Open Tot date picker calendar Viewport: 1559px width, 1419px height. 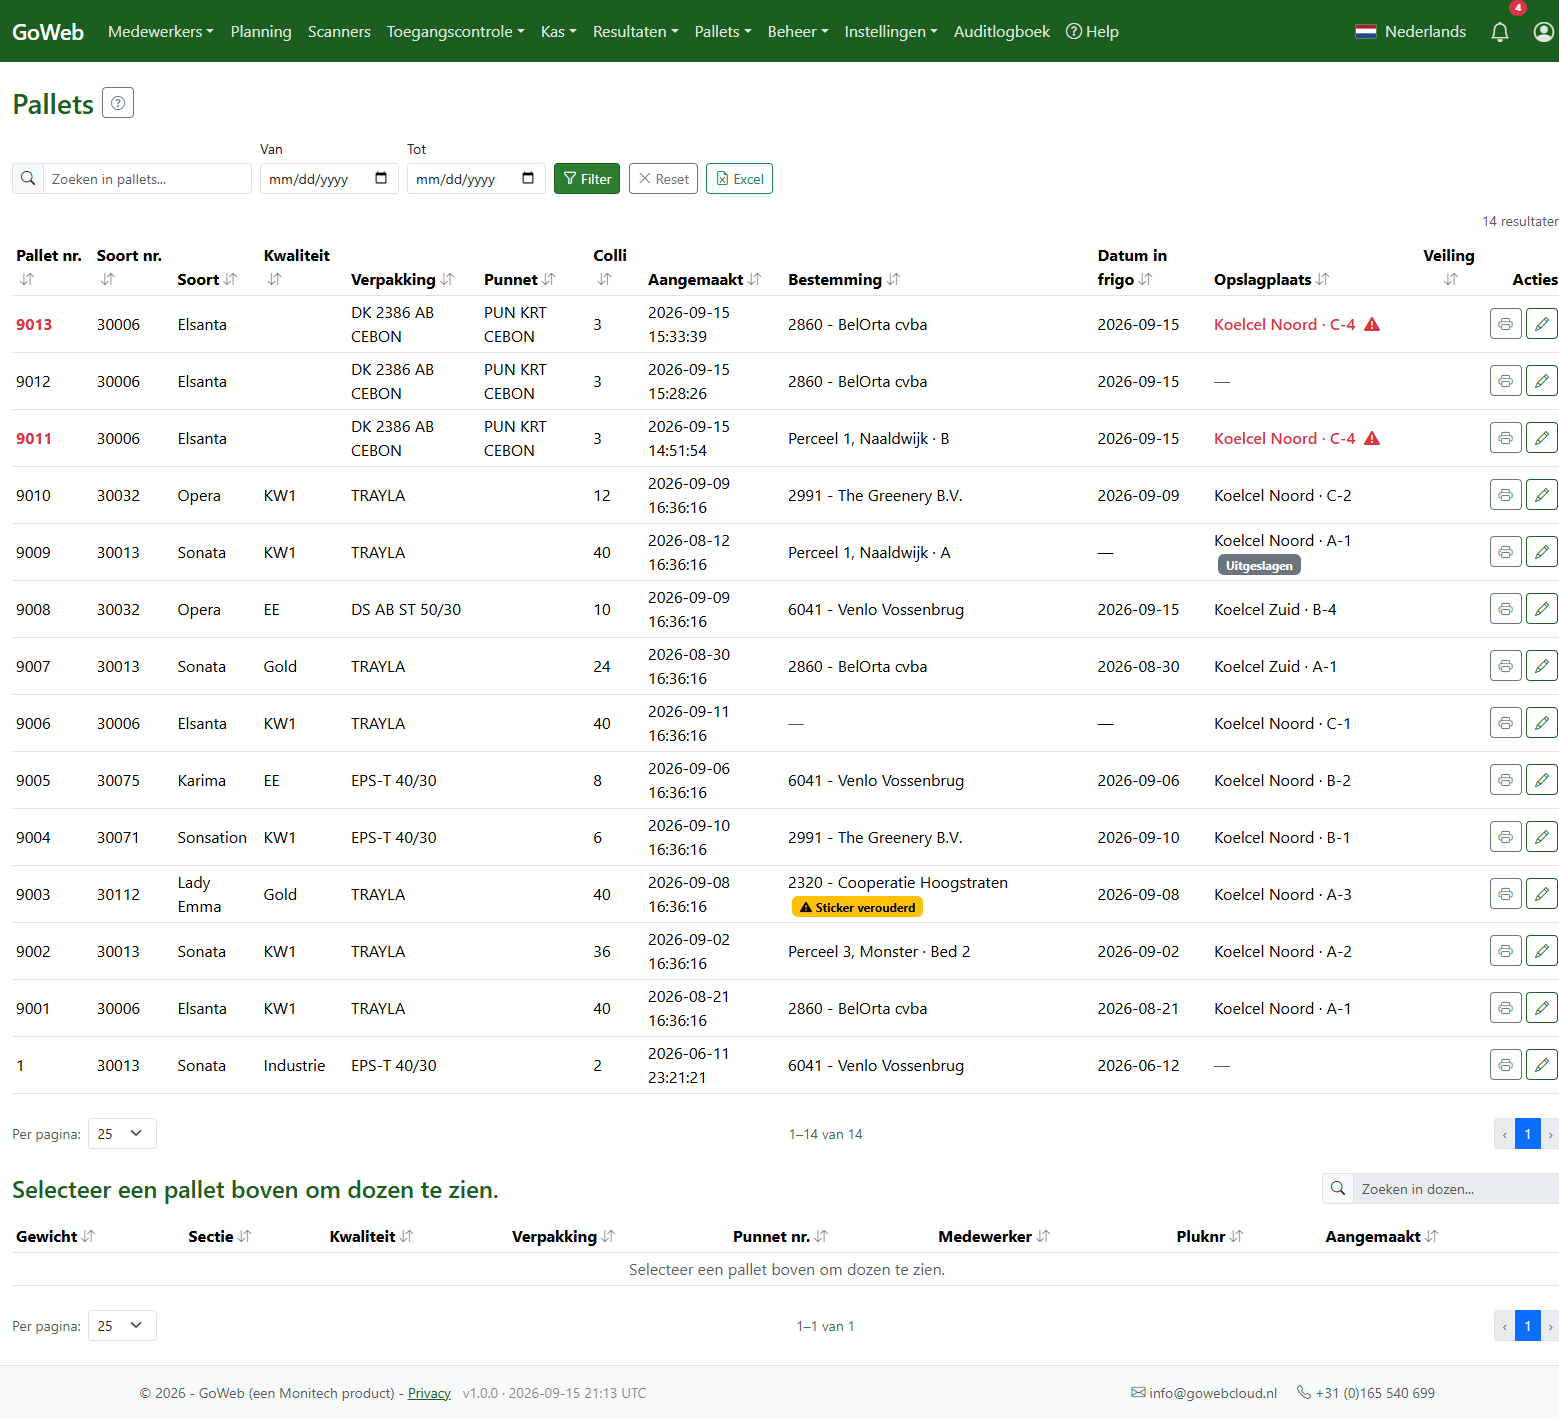click(x=528, y=178)
